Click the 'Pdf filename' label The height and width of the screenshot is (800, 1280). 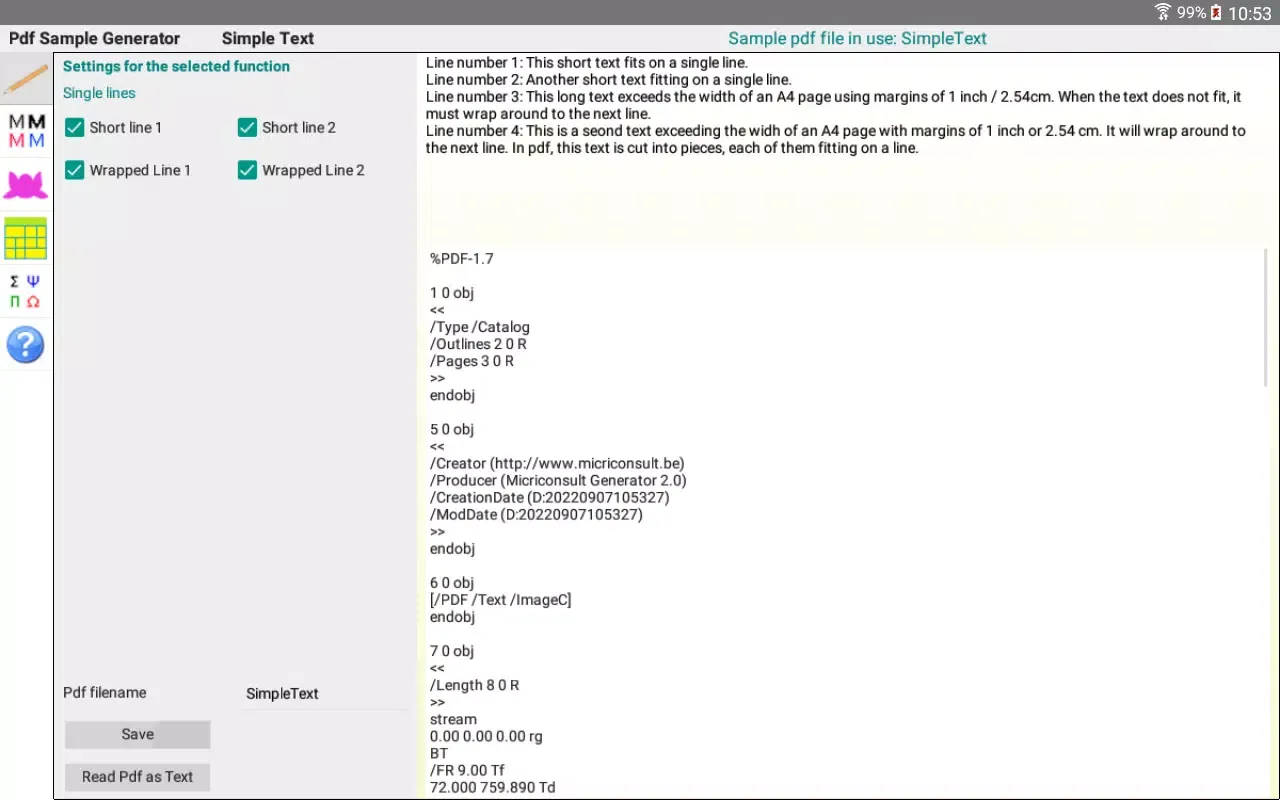[x=105, y=692]
